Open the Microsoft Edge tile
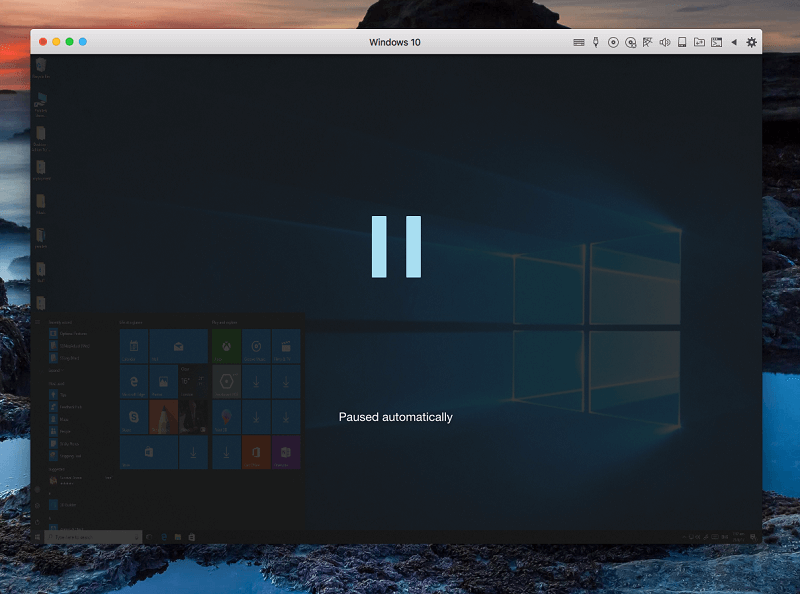Viewport: 800px width, 594px height. click(x=134, y=381)
